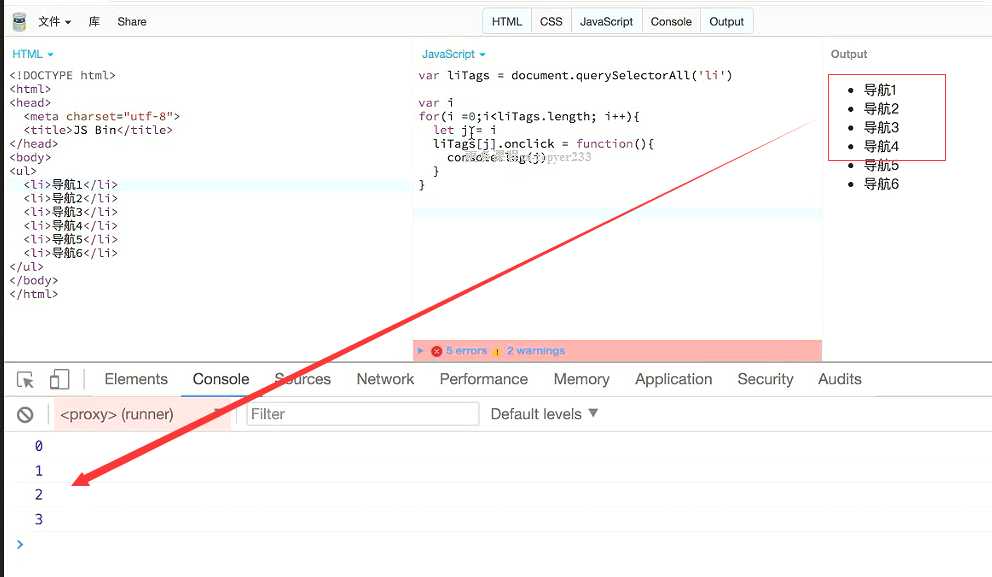992x577 pixels.
Task: Click the console output value 1
Action: [x=39, y=471]
